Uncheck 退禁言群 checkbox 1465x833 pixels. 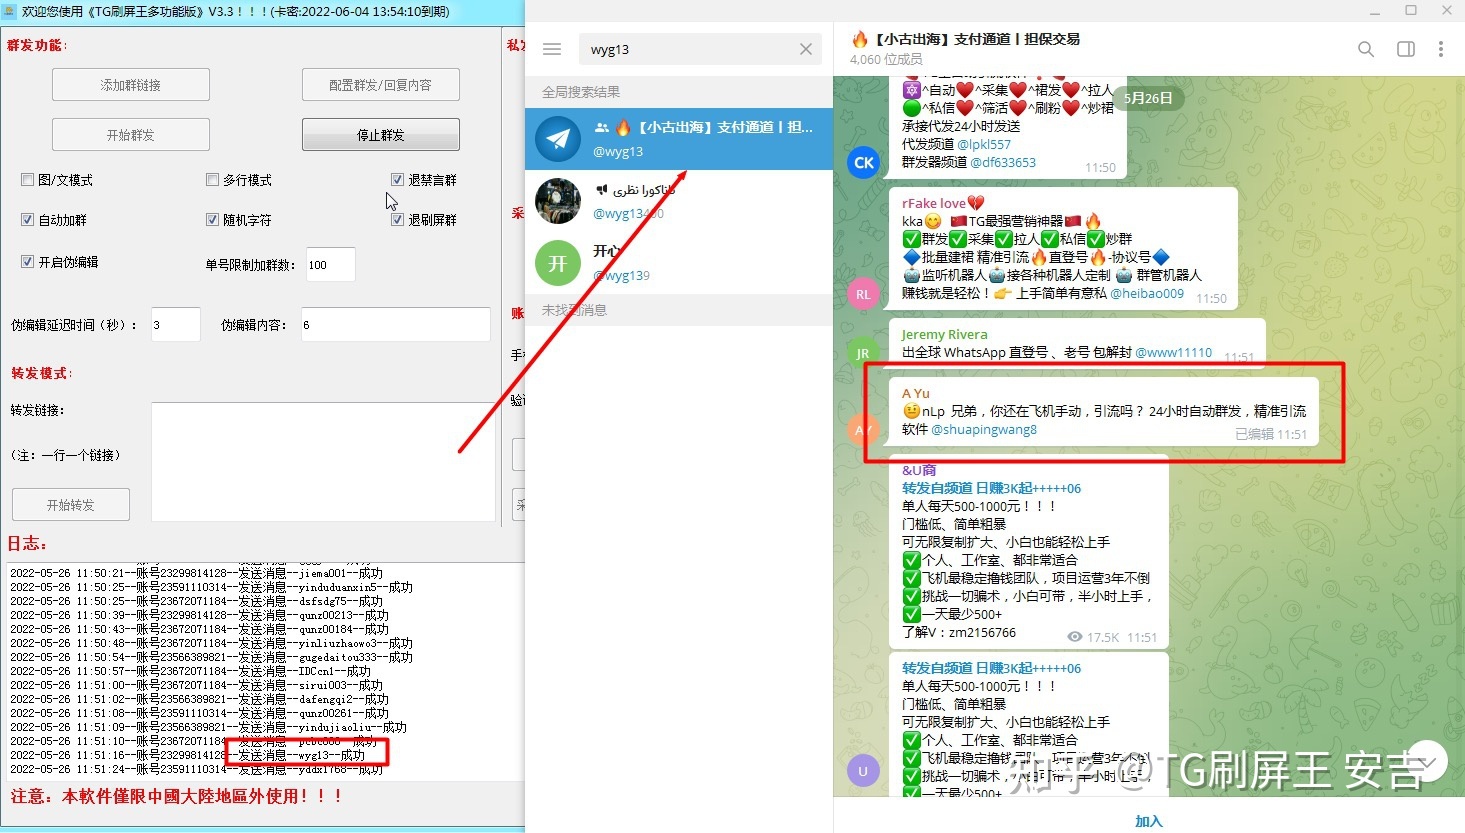pyautogui.click(x=397, y=180)
